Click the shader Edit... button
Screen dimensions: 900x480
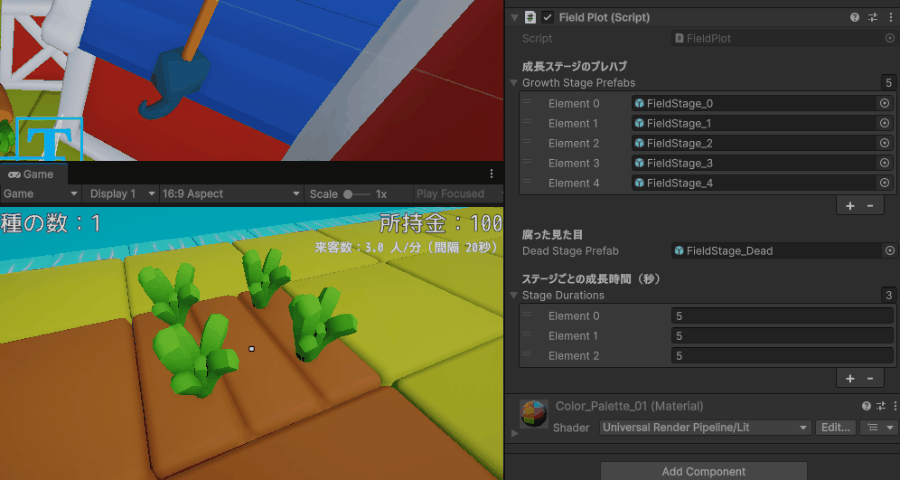click(x=835, y=428)
